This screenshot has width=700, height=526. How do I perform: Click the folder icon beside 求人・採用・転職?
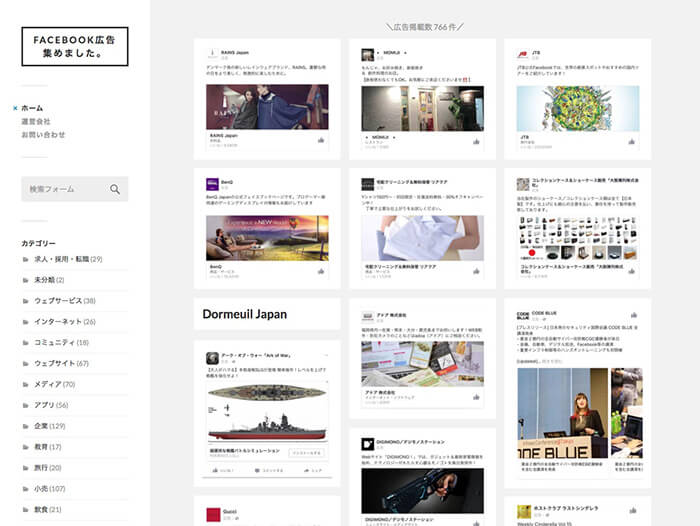(x=25, y=259)
